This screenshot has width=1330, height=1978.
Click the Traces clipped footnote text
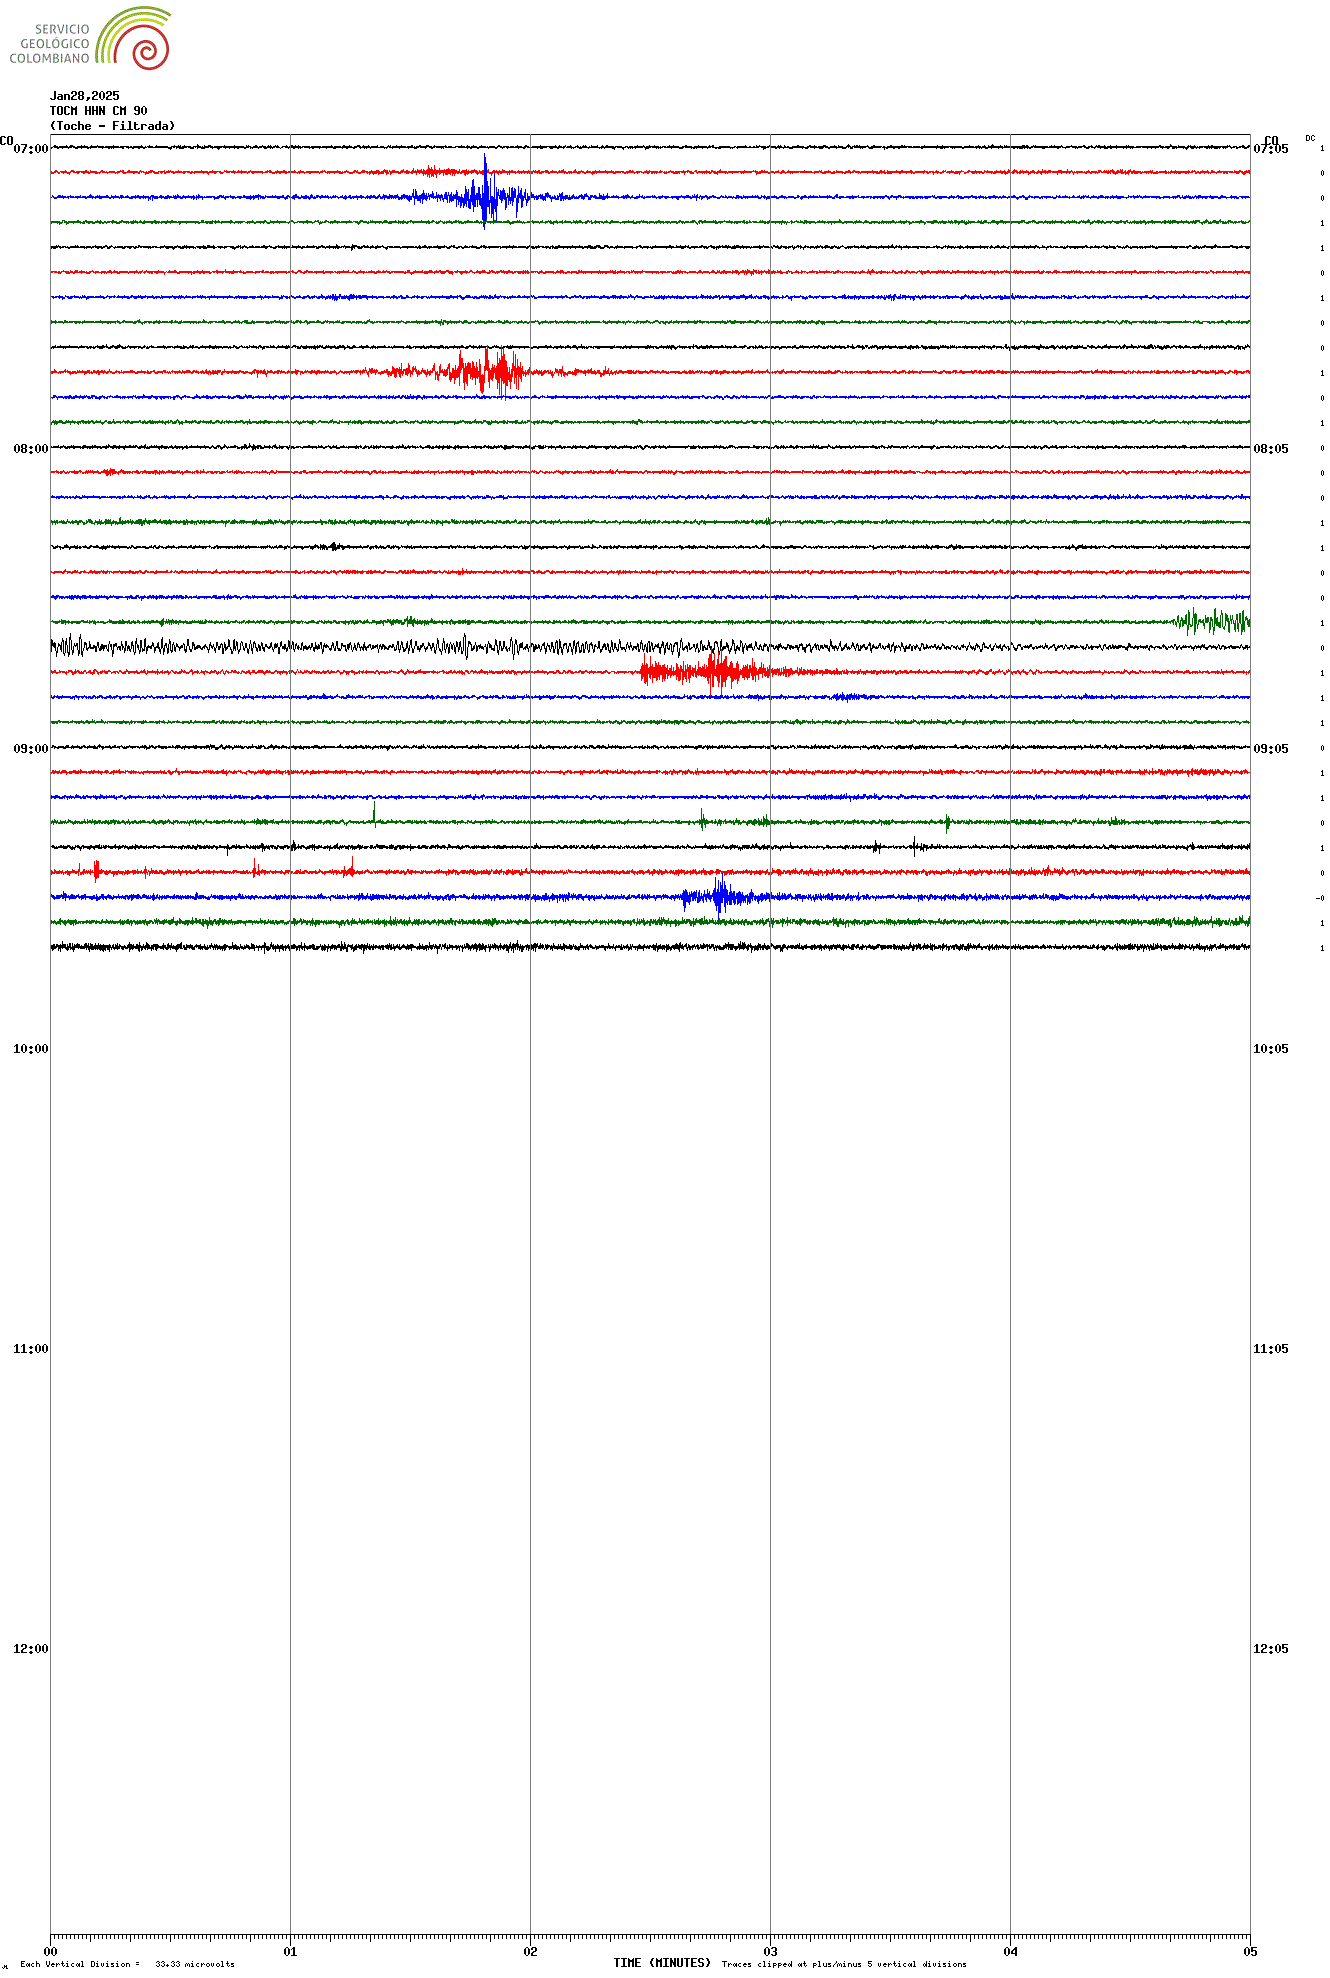(x=844, y=1964)
